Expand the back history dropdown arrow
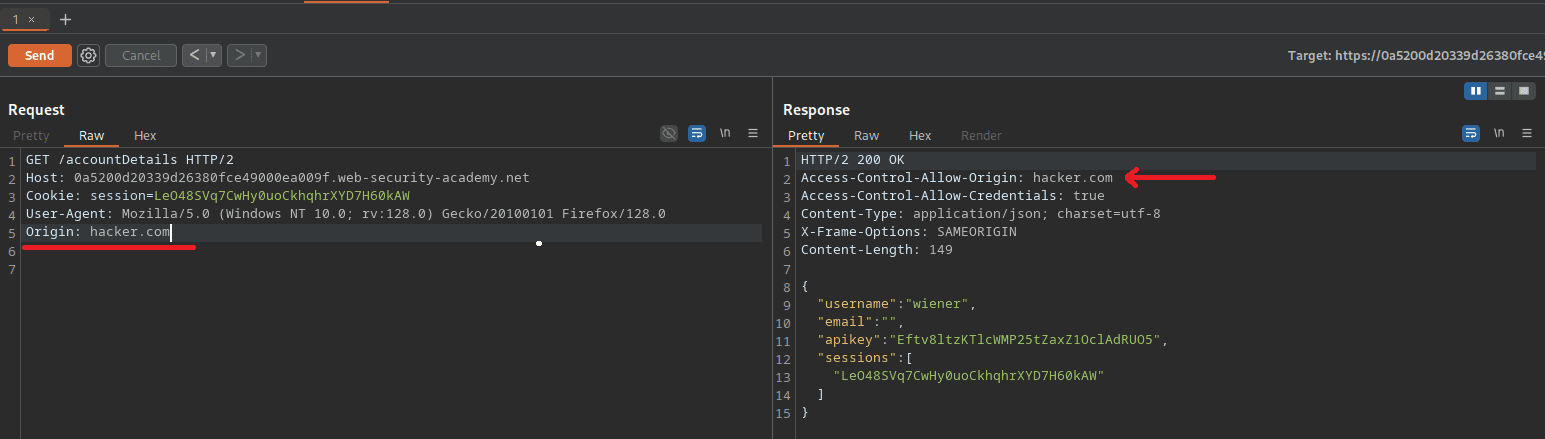 [x=213, y=56]
